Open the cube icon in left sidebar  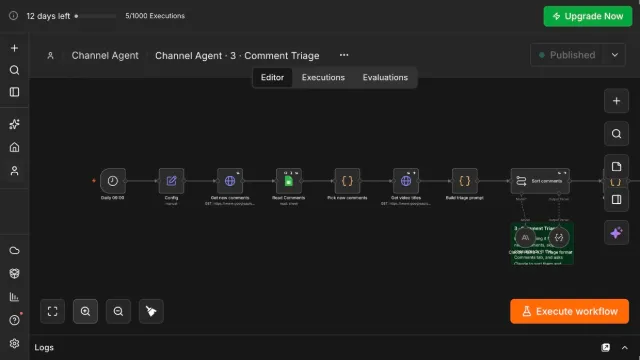[x=14, y=273]
